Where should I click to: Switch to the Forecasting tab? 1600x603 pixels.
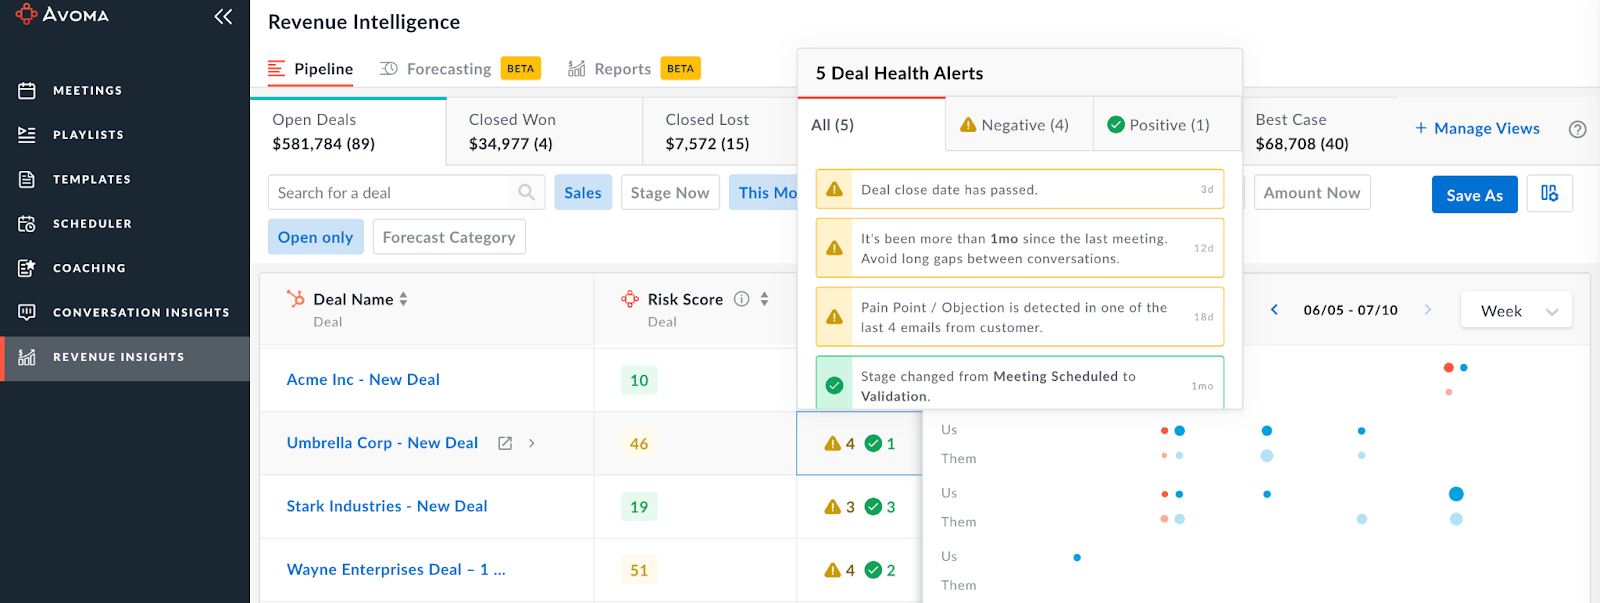[448, 69]
